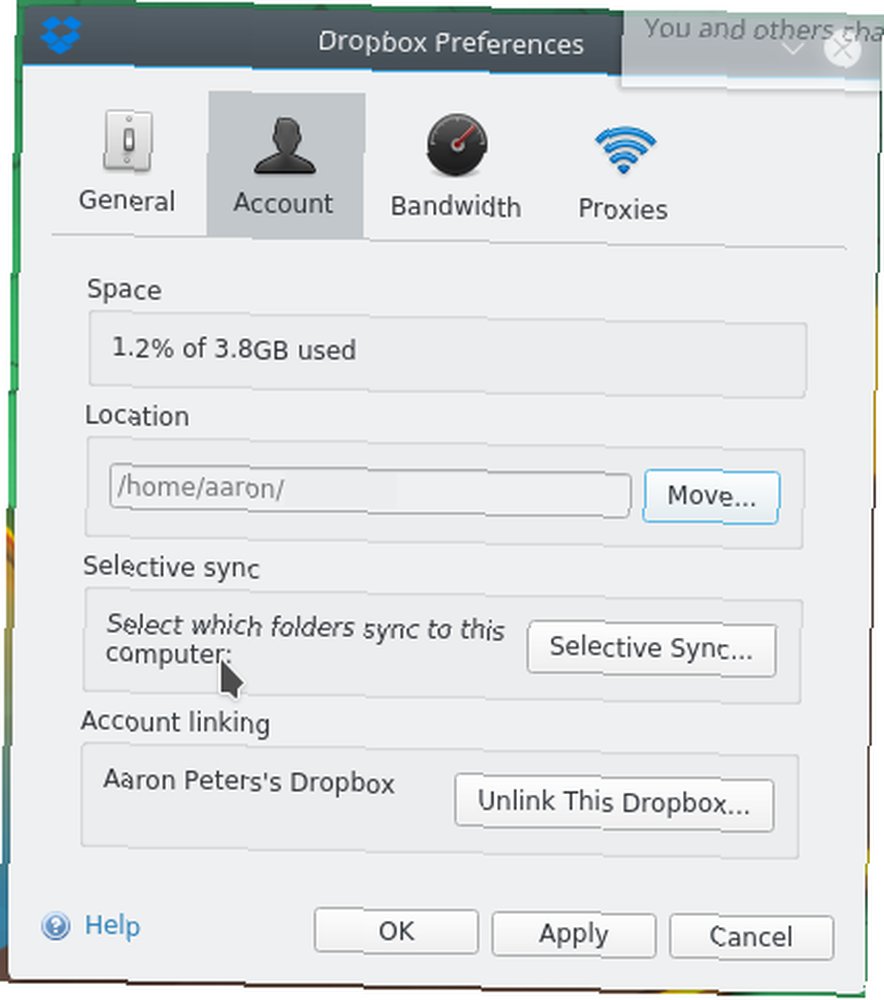Viewport: 884px width, 1000px height.
Task: Click the /home/aaron/ location field
Action: coord(370,491)
